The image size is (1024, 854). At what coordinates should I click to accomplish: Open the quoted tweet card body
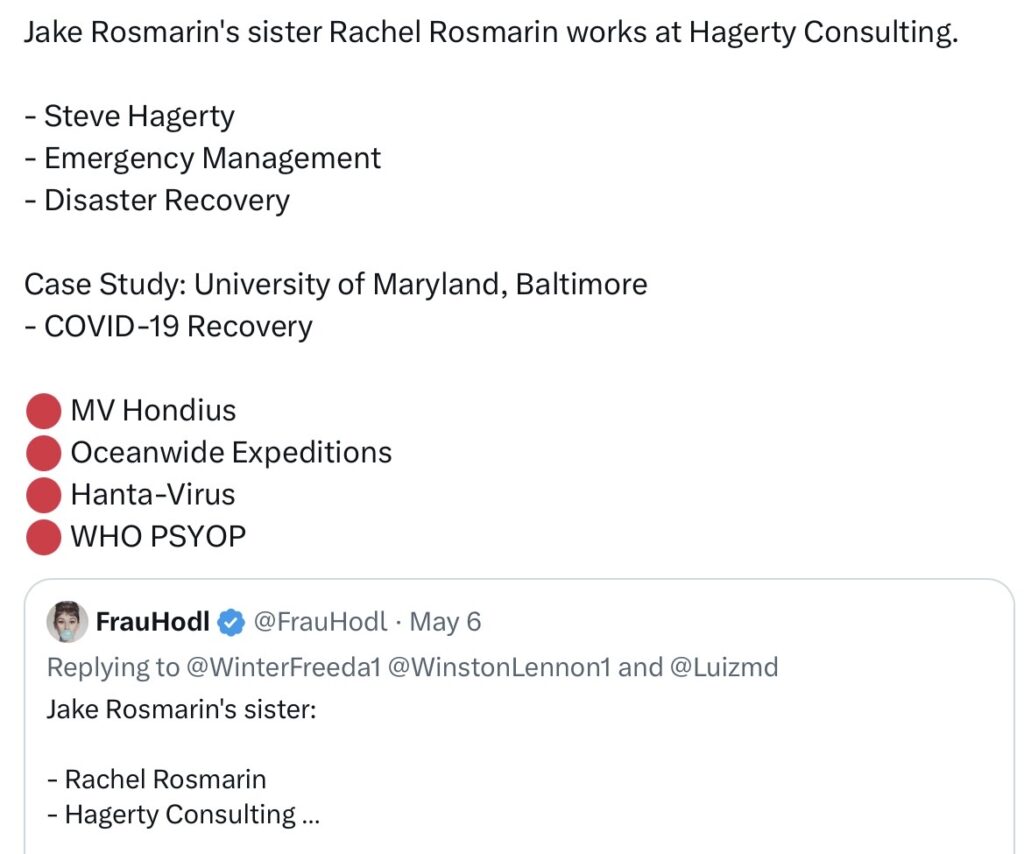[x=519, y=716]
